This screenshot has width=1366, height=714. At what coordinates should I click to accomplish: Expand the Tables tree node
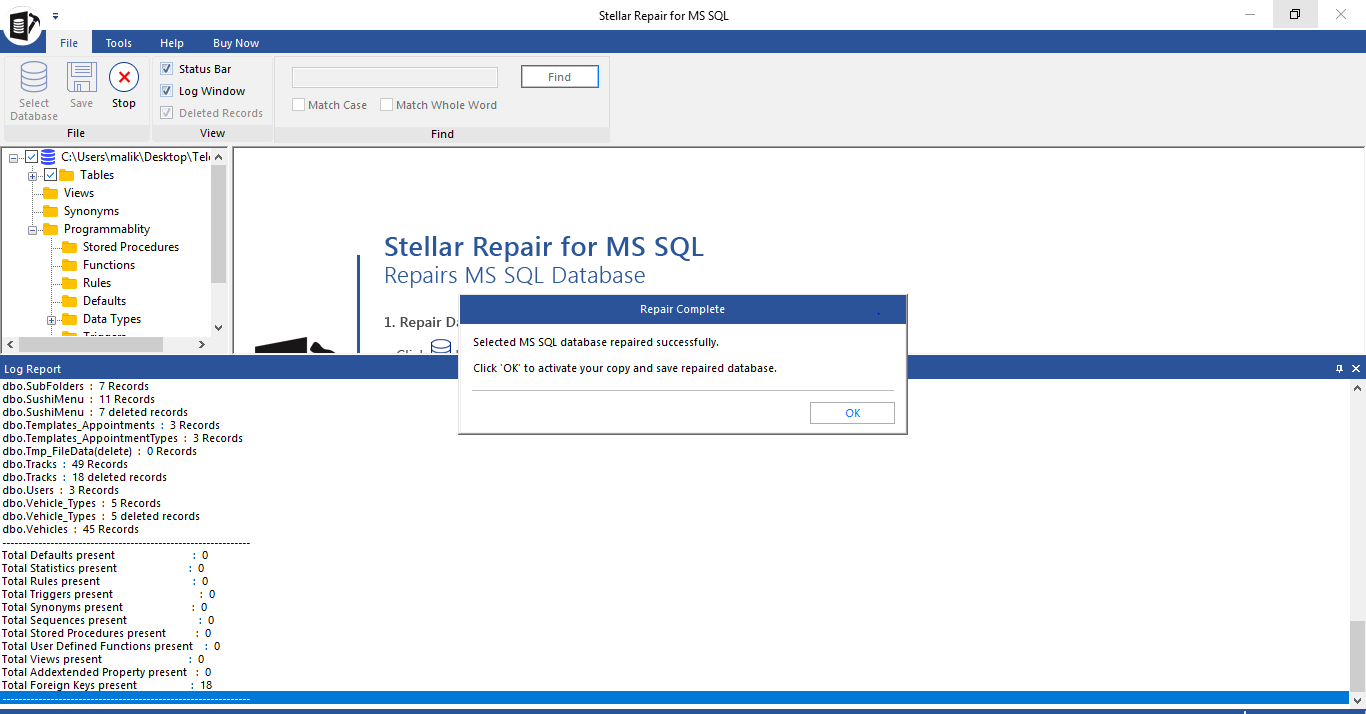point(33,175)
